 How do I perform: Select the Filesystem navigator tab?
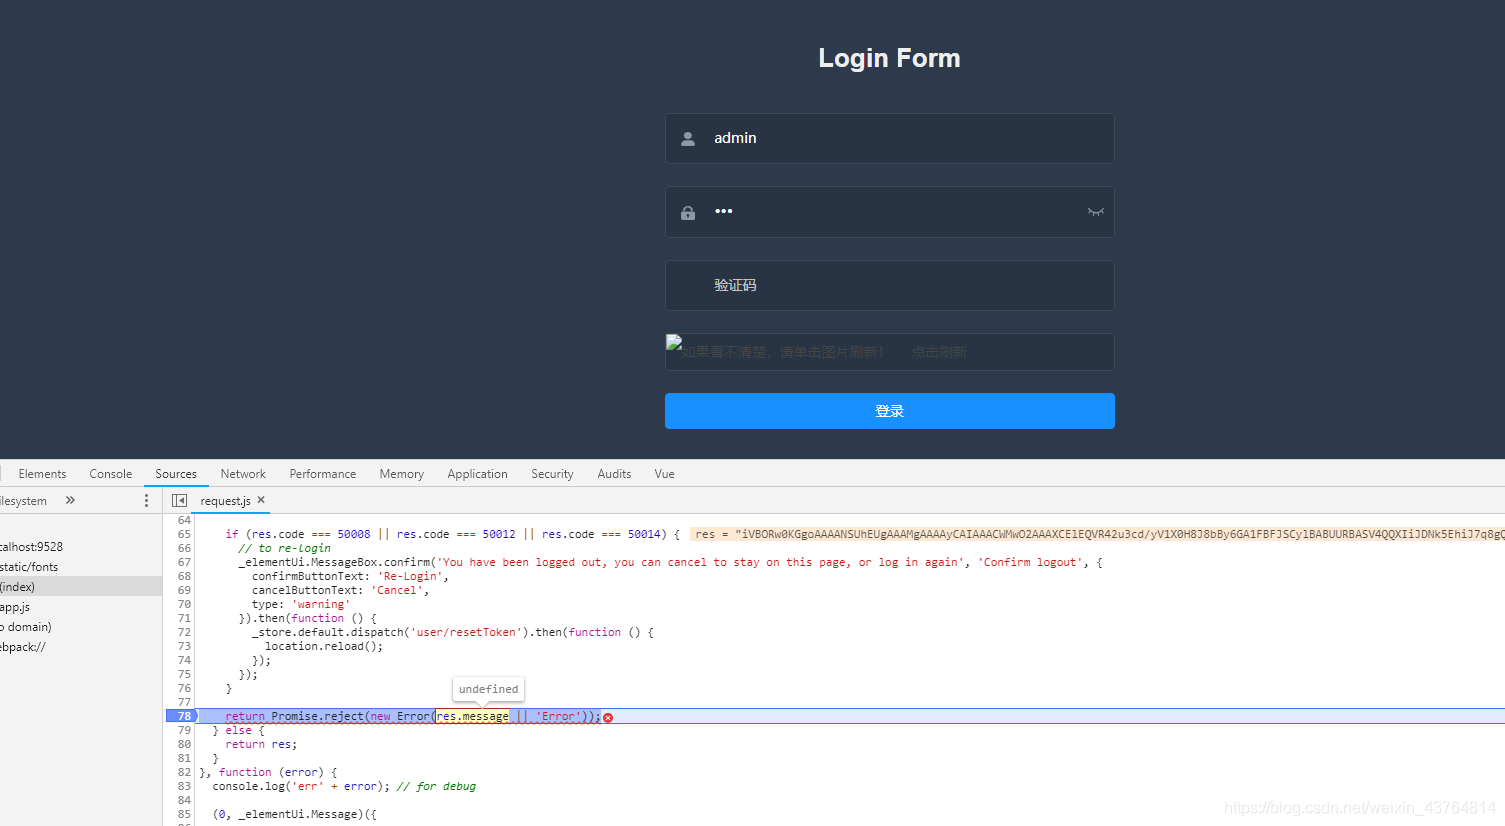pos(23,501)
